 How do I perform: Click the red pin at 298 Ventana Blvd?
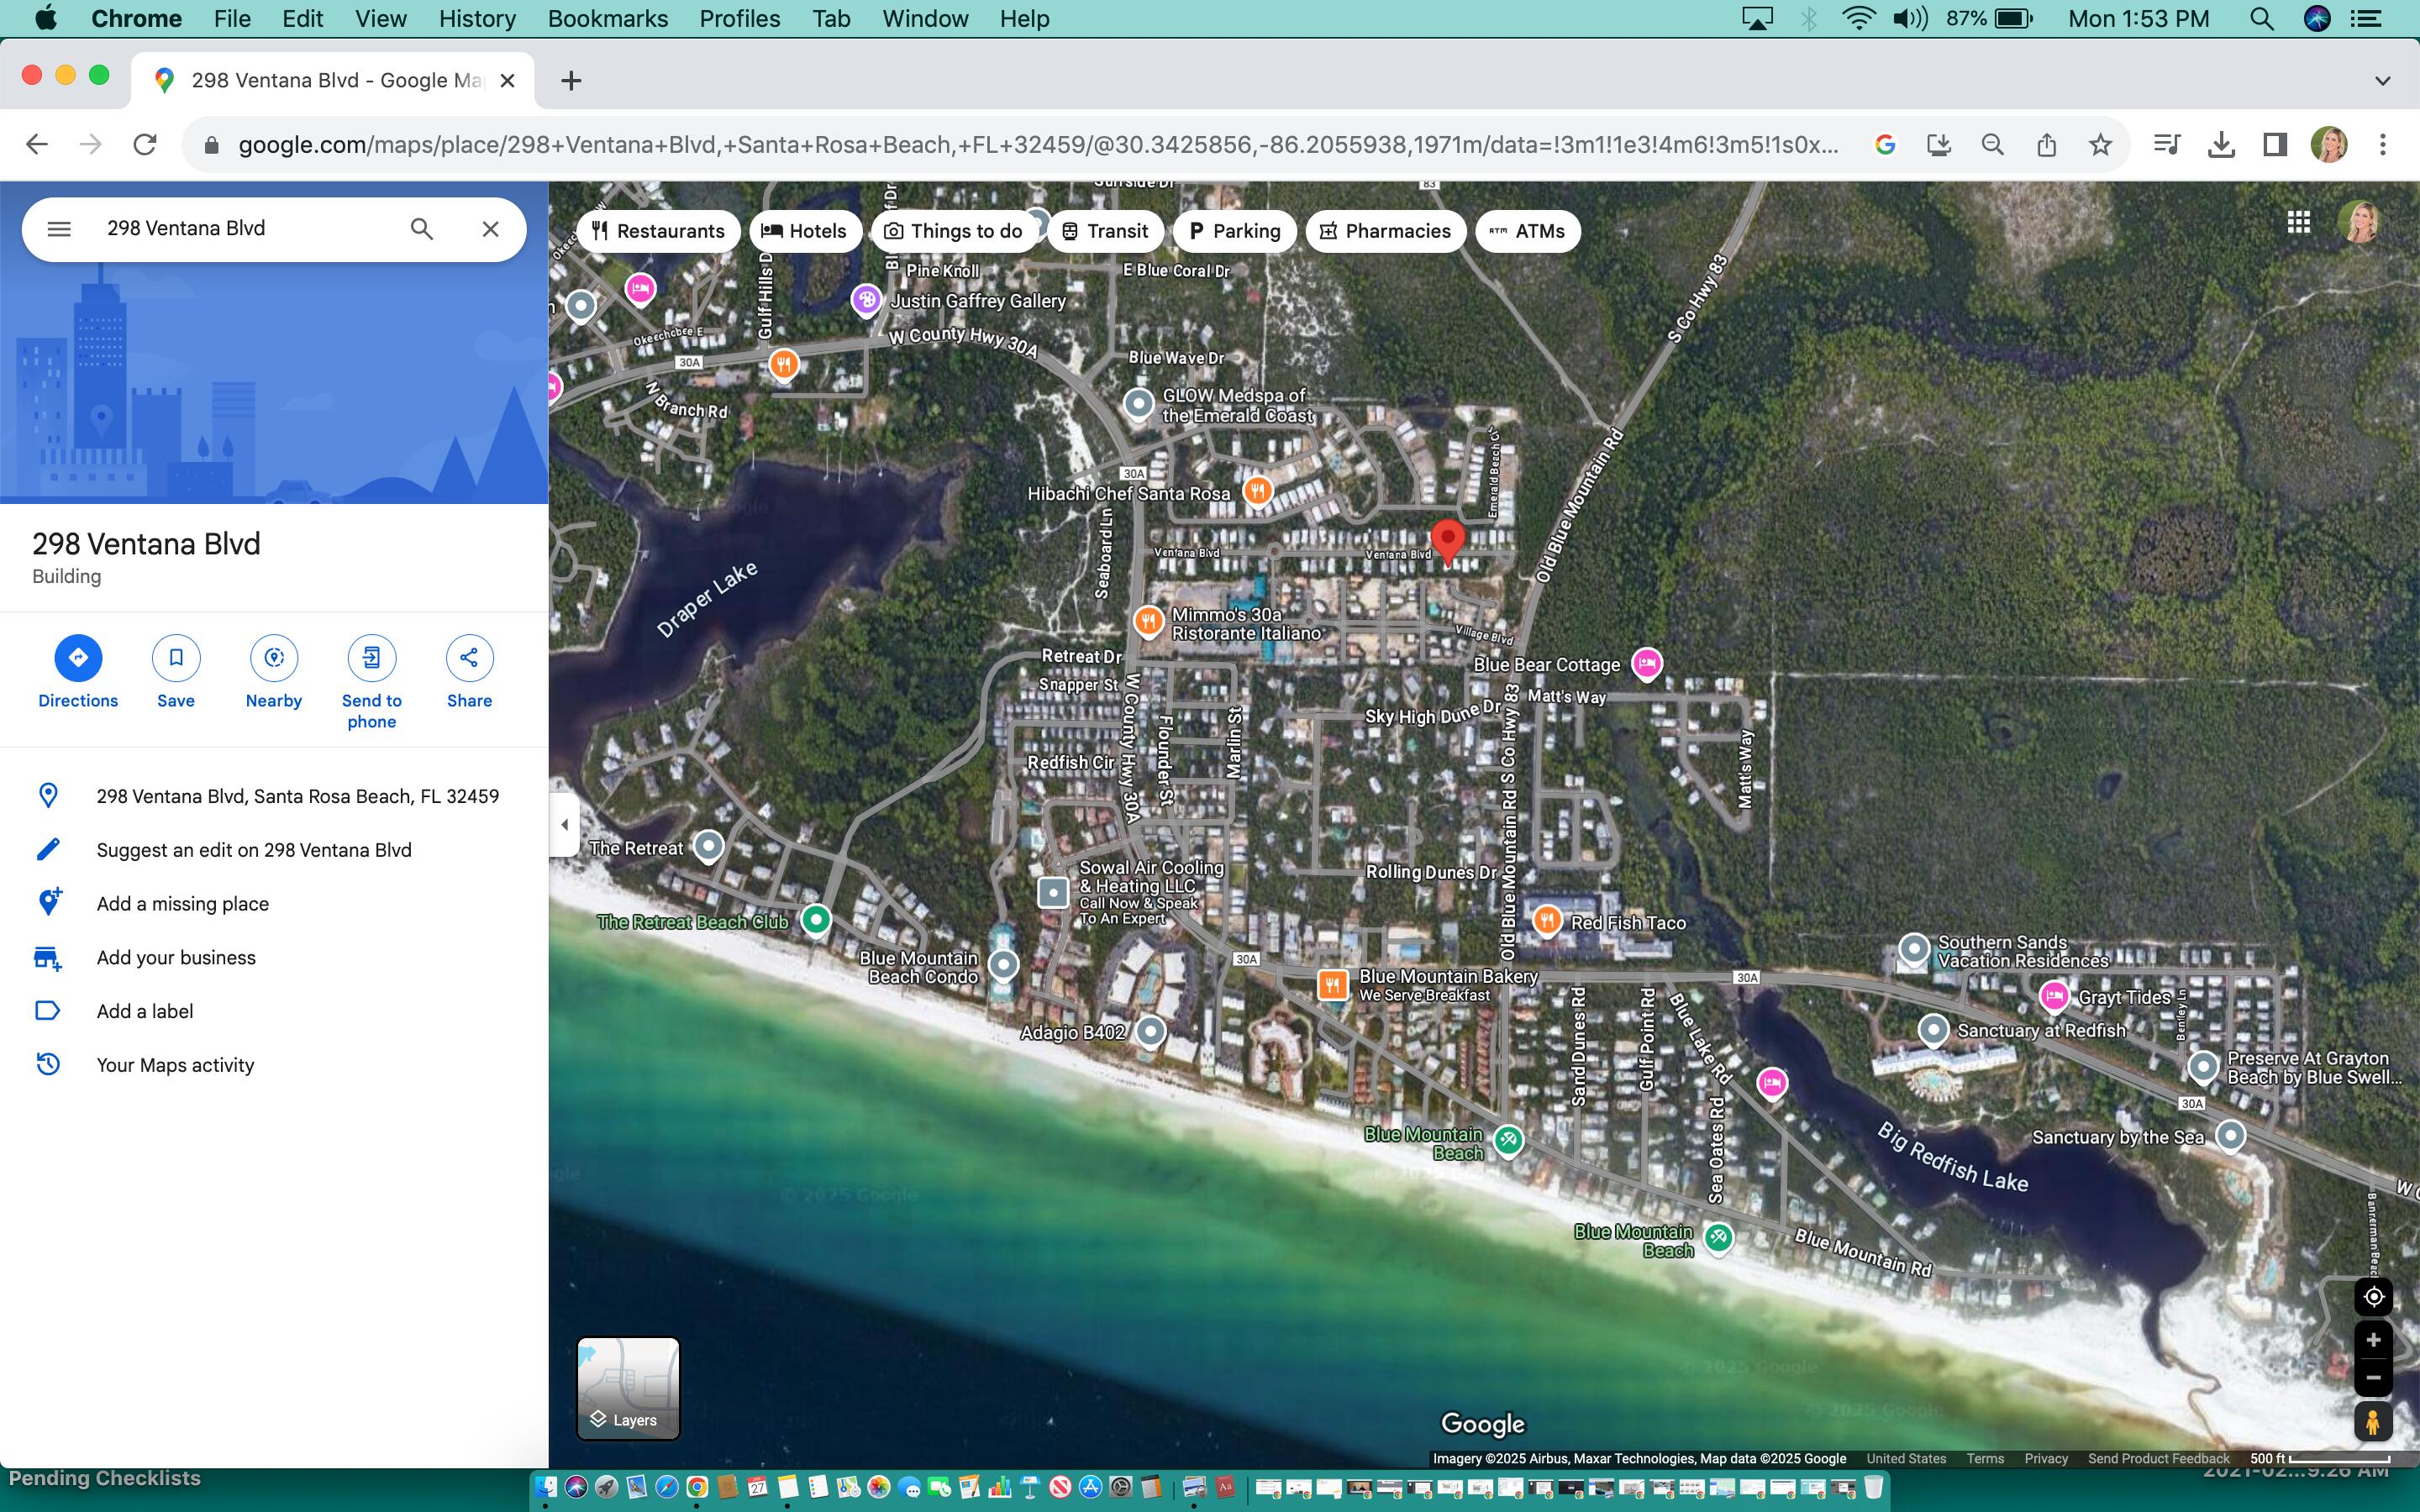1447,541
